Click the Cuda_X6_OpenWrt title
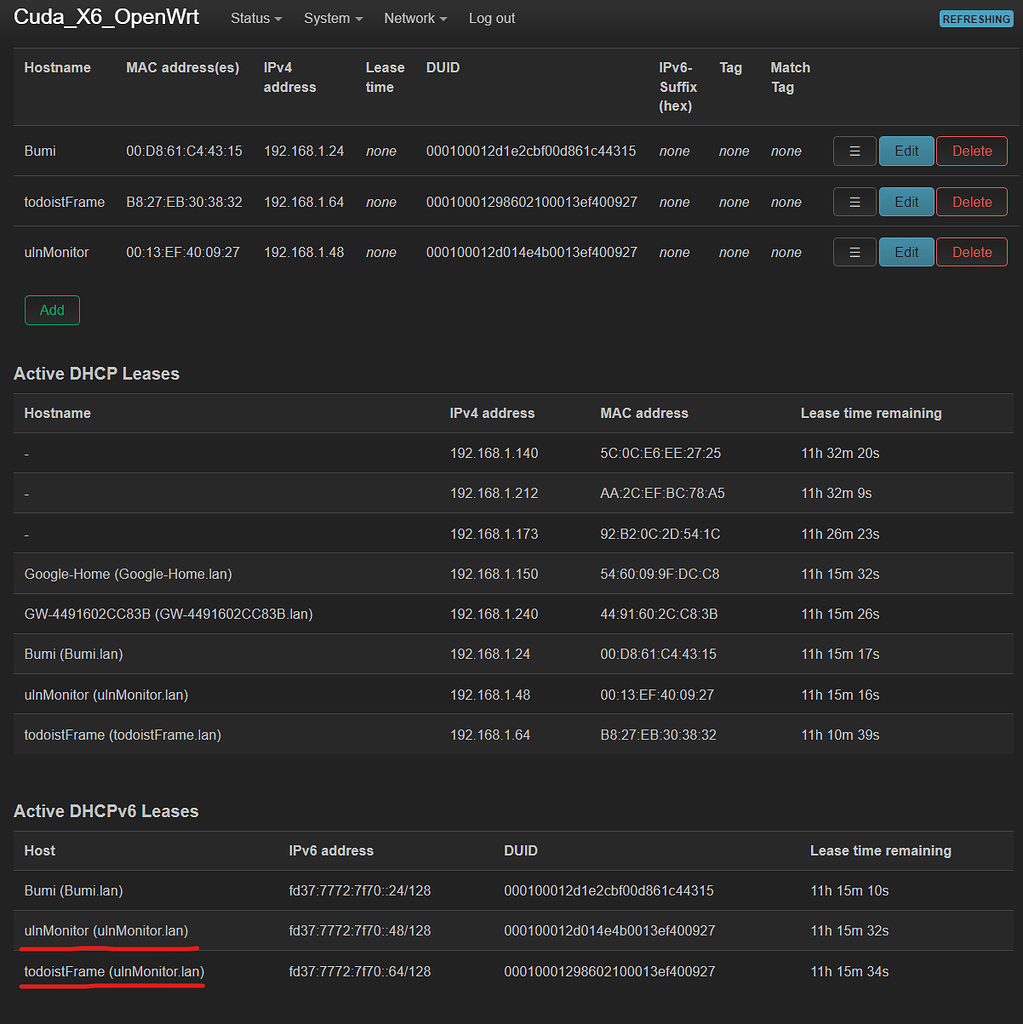 tap(106, 17)
